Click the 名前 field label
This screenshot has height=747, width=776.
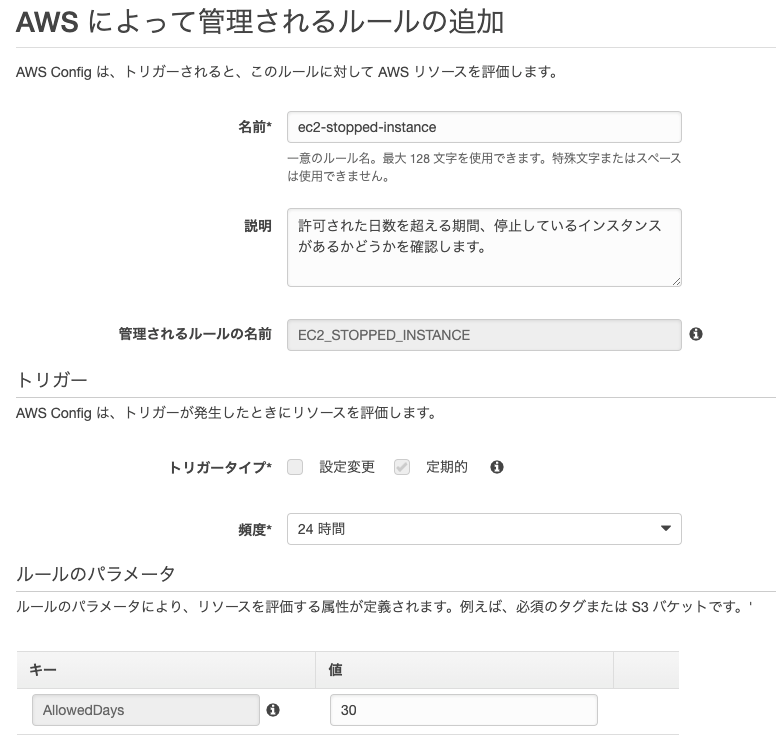point(254,127)
